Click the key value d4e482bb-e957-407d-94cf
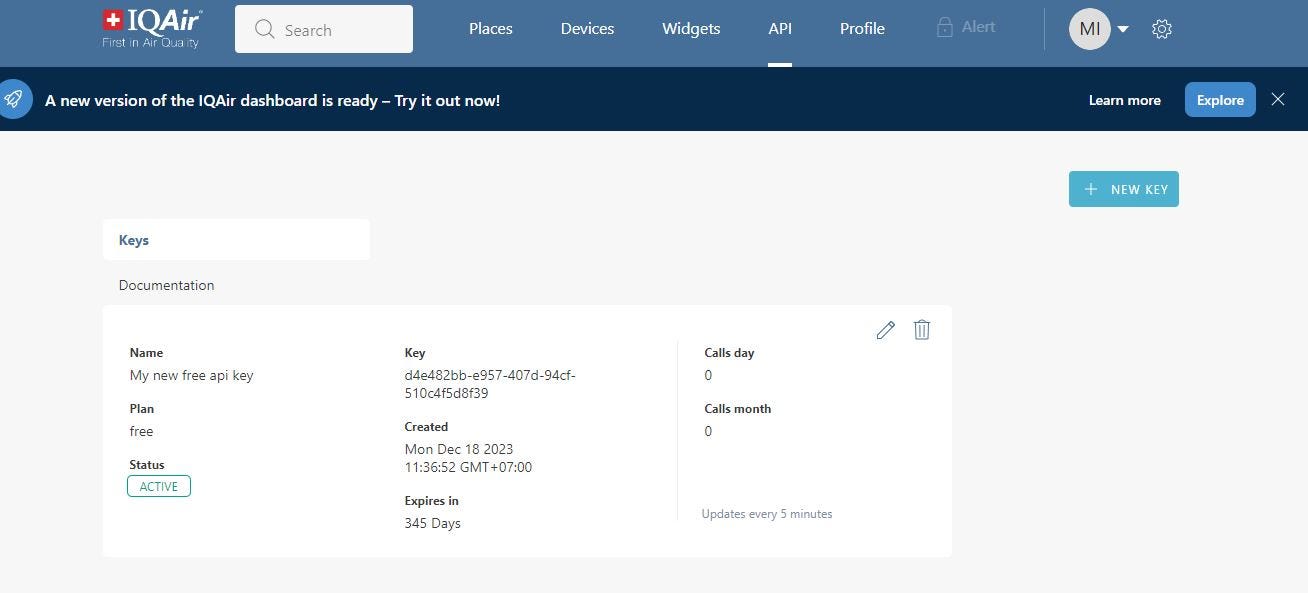The height and width of the screenshot is (593, 1308). 490,385
